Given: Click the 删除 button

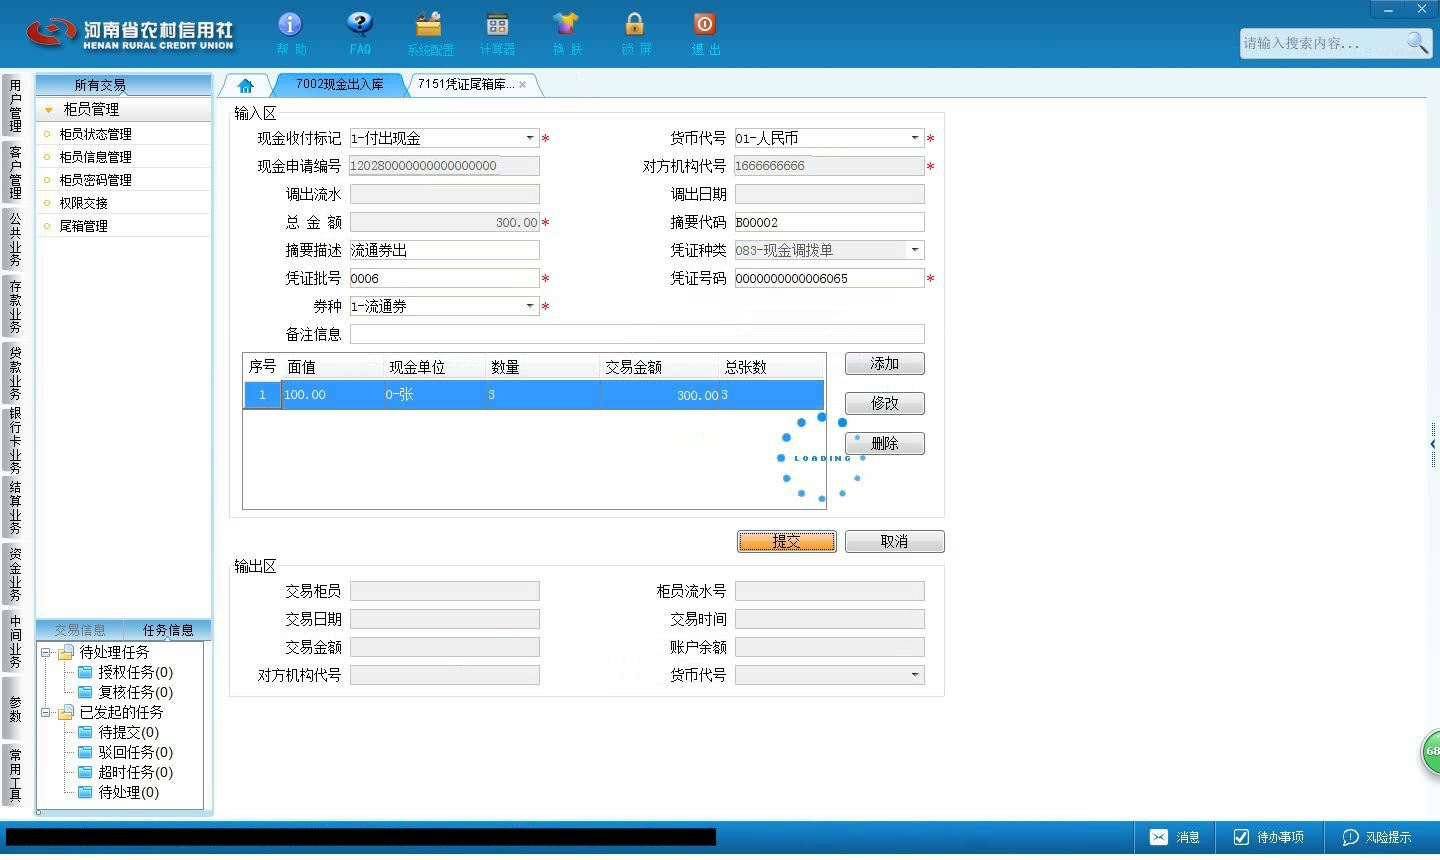Looking at the screenshot, I should pos(885,444).
